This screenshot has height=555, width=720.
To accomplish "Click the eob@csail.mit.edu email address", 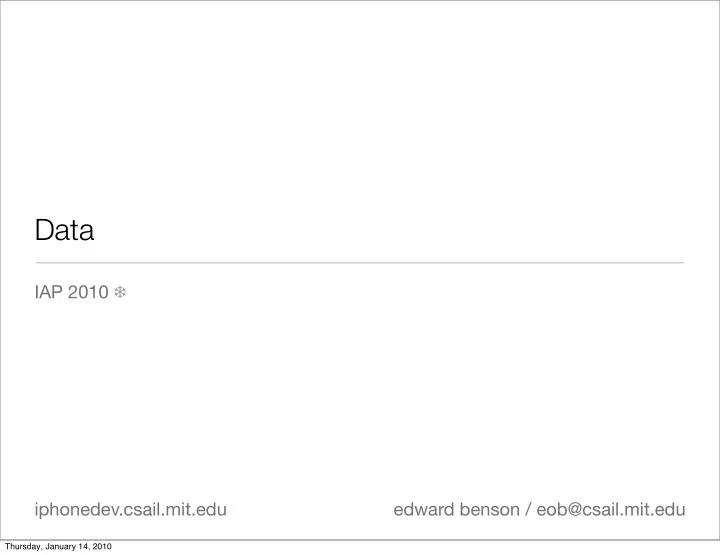I will point(611,510).
